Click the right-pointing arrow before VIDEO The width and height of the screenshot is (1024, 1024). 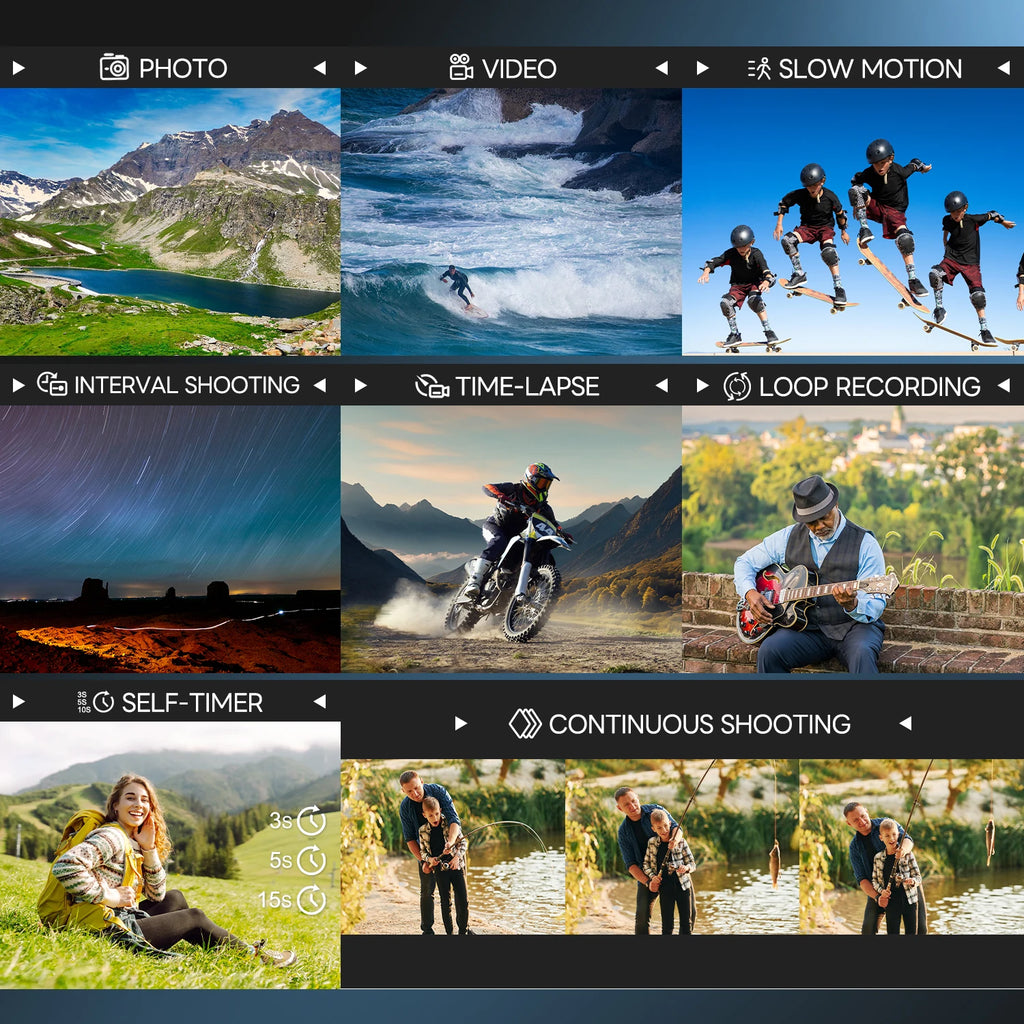(360, 68)
